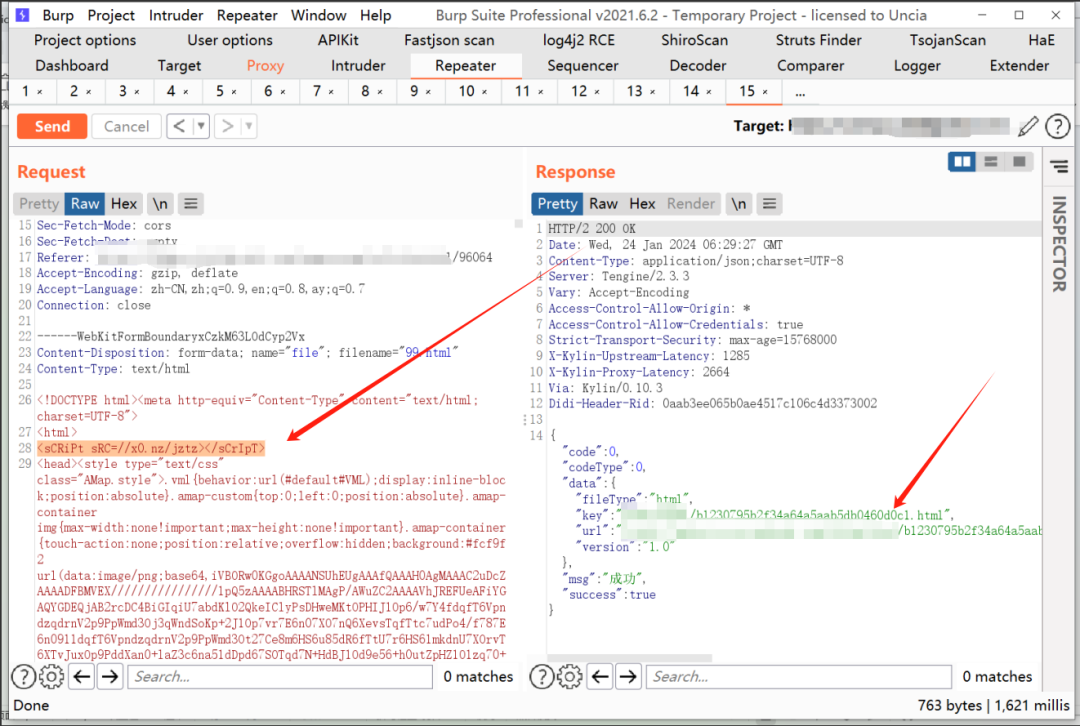Switch Response view to Pretty
This screenshot has width=1080, height=726.
557,203
